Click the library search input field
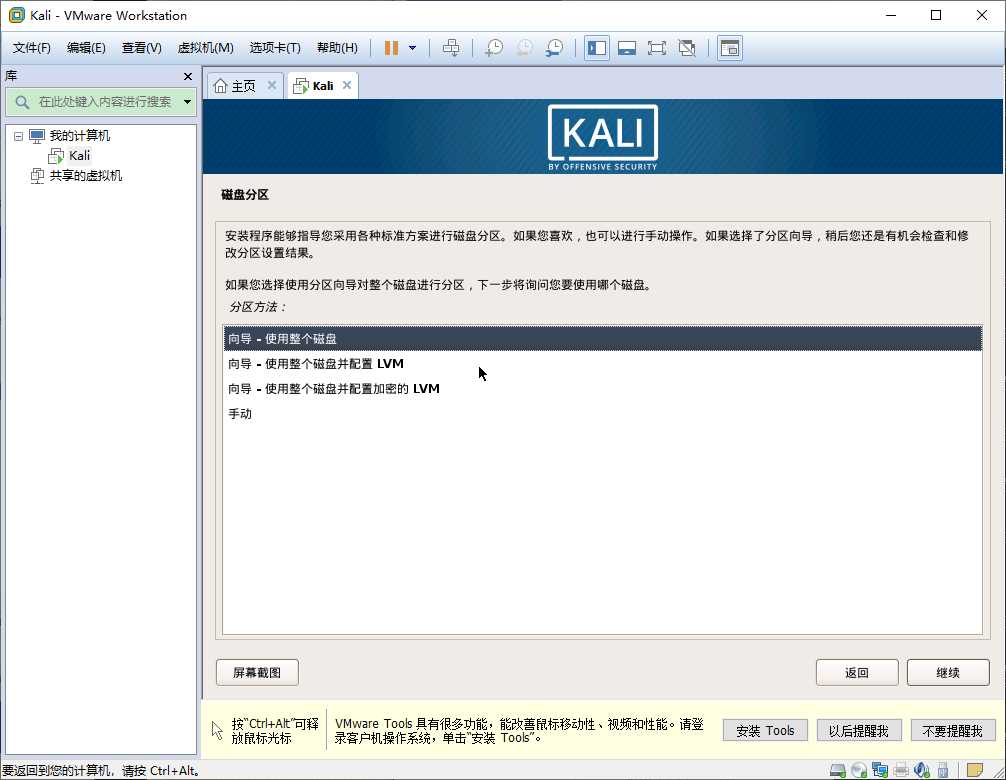Screen dimensions: 1006x780 click(x=105, y=102)
